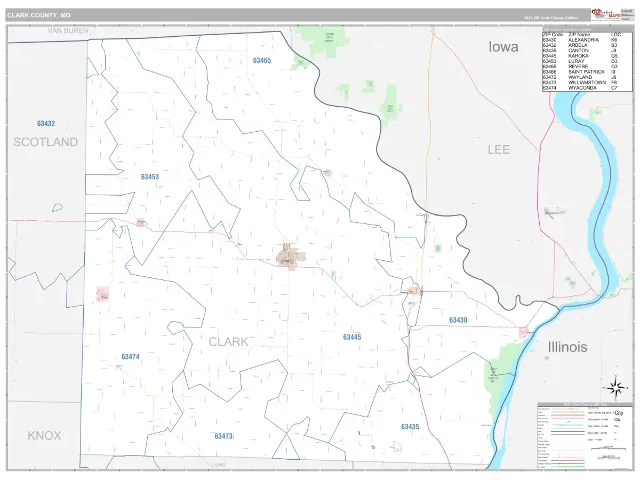Image resolution: width=640 pixels, height=480 pixels.
Task: Select the WAYLAND row in ZIP index
Action: (587, 77)
